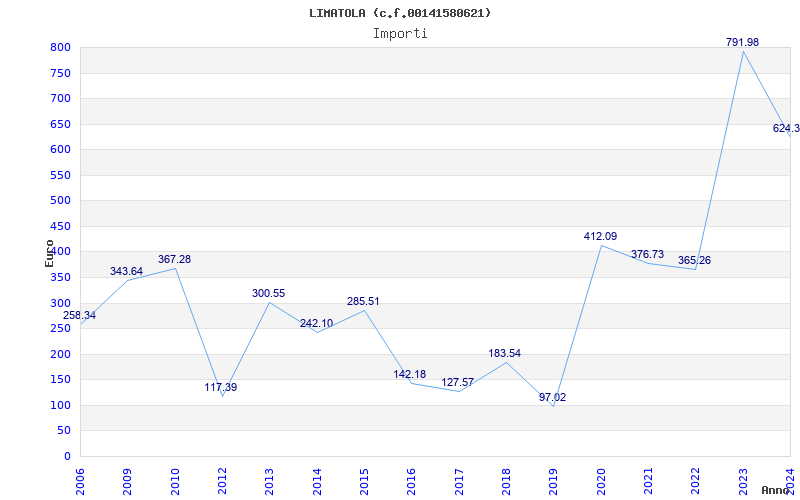The image size is (800, 500).
Task: Select year 2023 axis label
Action: (743, 482)
